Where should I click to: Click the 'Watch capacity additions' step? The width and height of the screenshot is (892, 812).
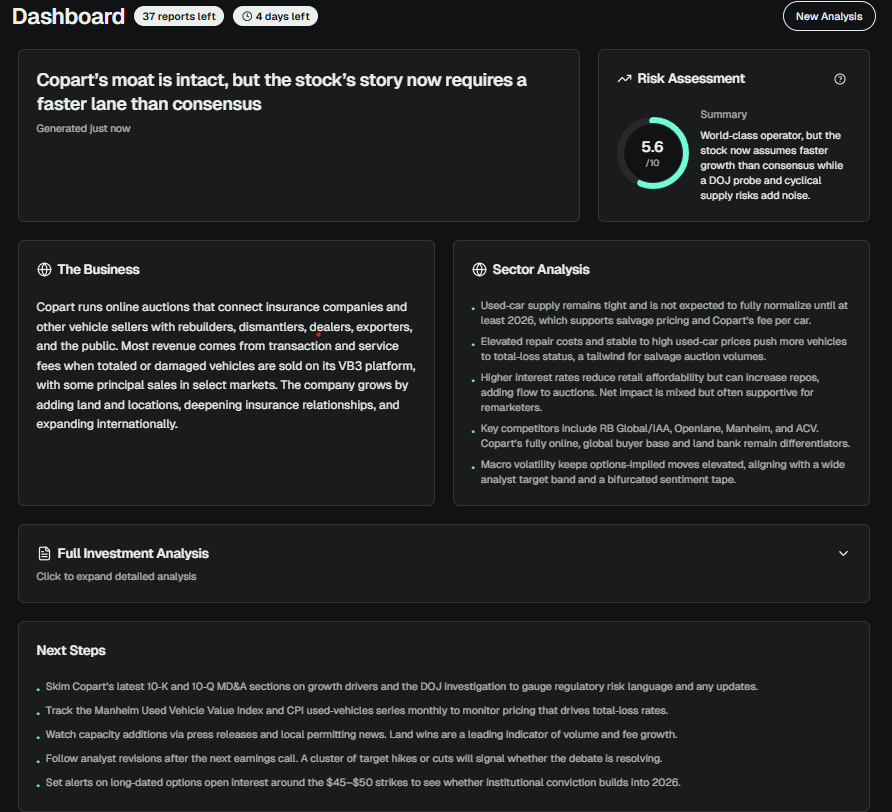pyautogui.click(x=361, y=734)
